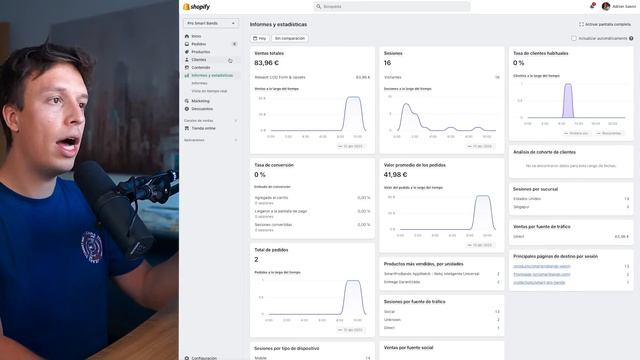Click the Shopify logo
The height and width of the screenshot is (360, 640).
(x=197, y=7)
